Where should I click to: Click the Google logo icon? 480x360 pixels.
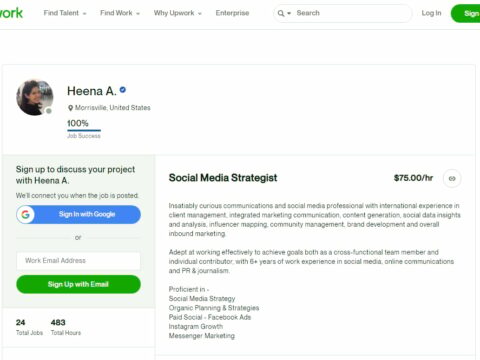click(x=26, y=214)
